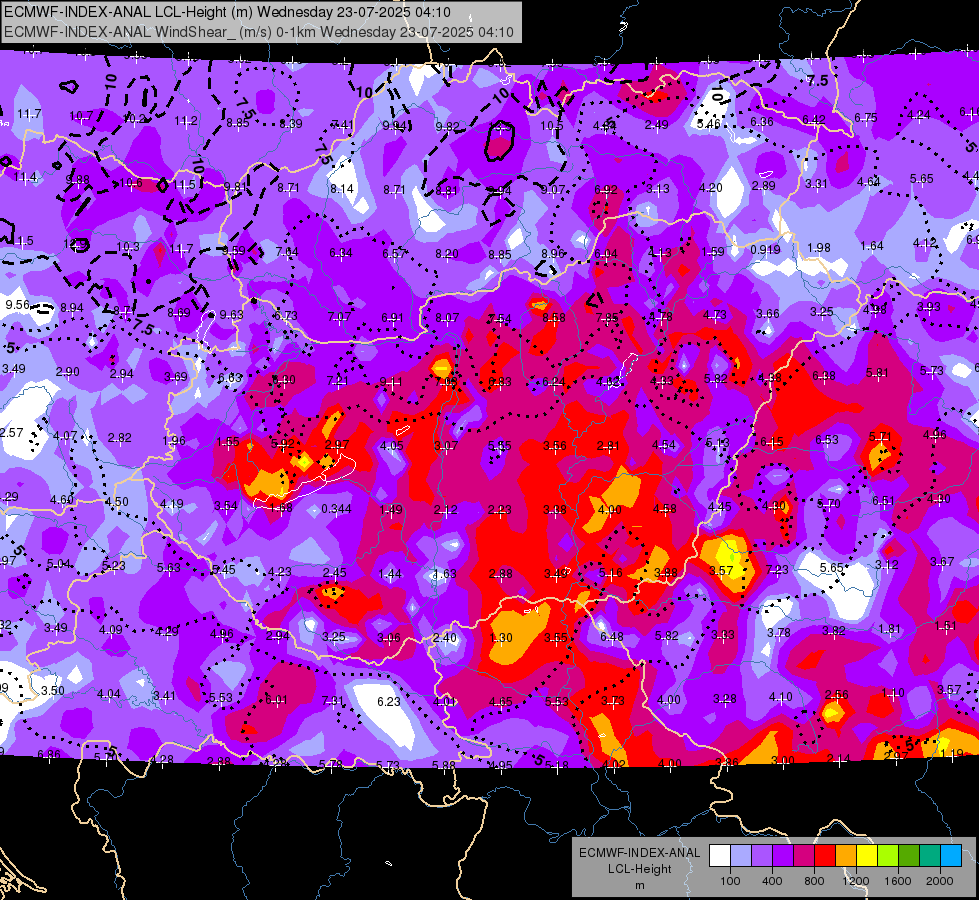The height and width of the screenshot is (900, 979).
Task: Click the '2000' legend tick label
Action: point(940,881)
